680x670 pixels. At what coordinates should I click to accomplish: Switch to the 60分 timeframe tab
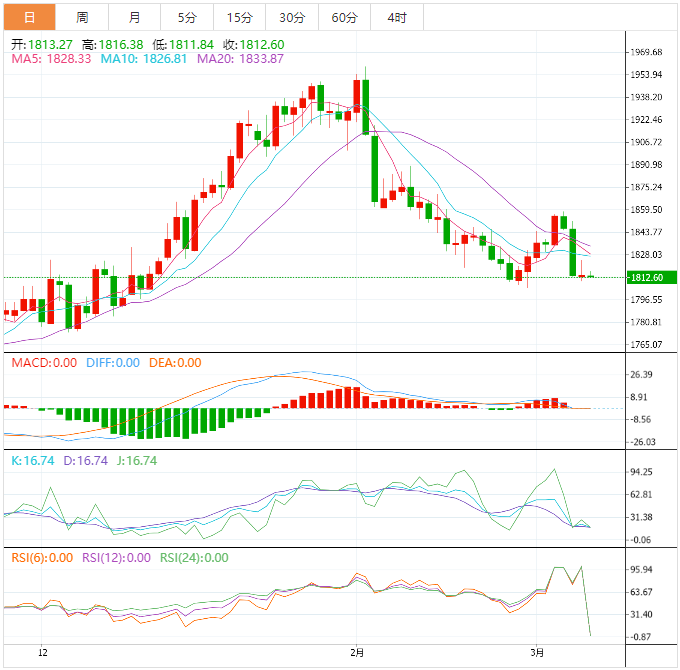click(x=344, y=17)
